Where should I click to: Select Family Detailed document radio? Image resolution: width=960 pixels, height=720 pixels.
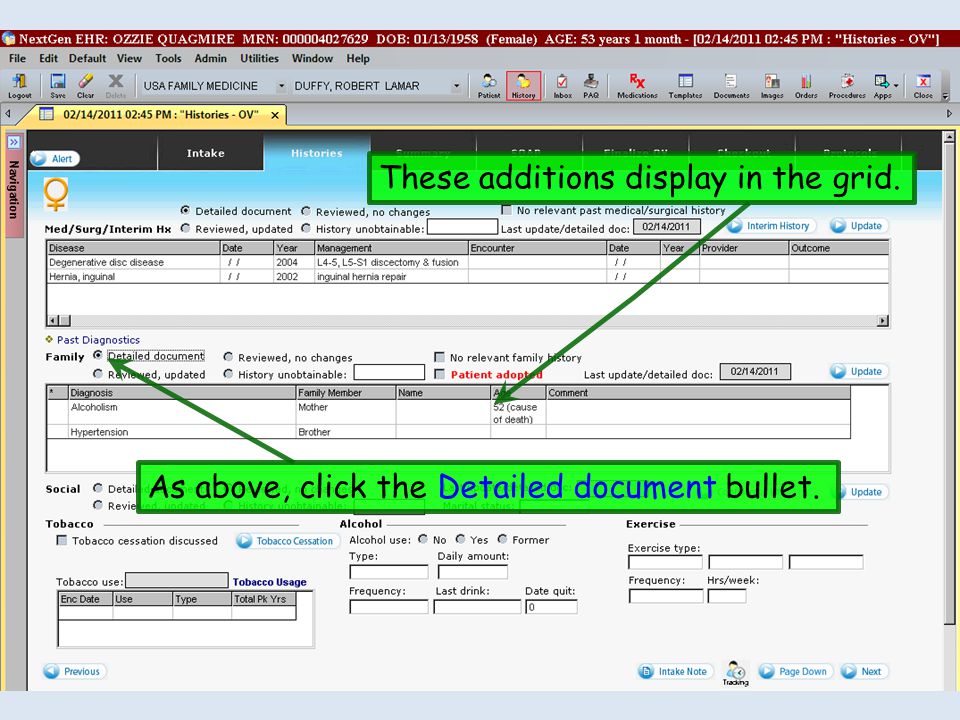97,355
